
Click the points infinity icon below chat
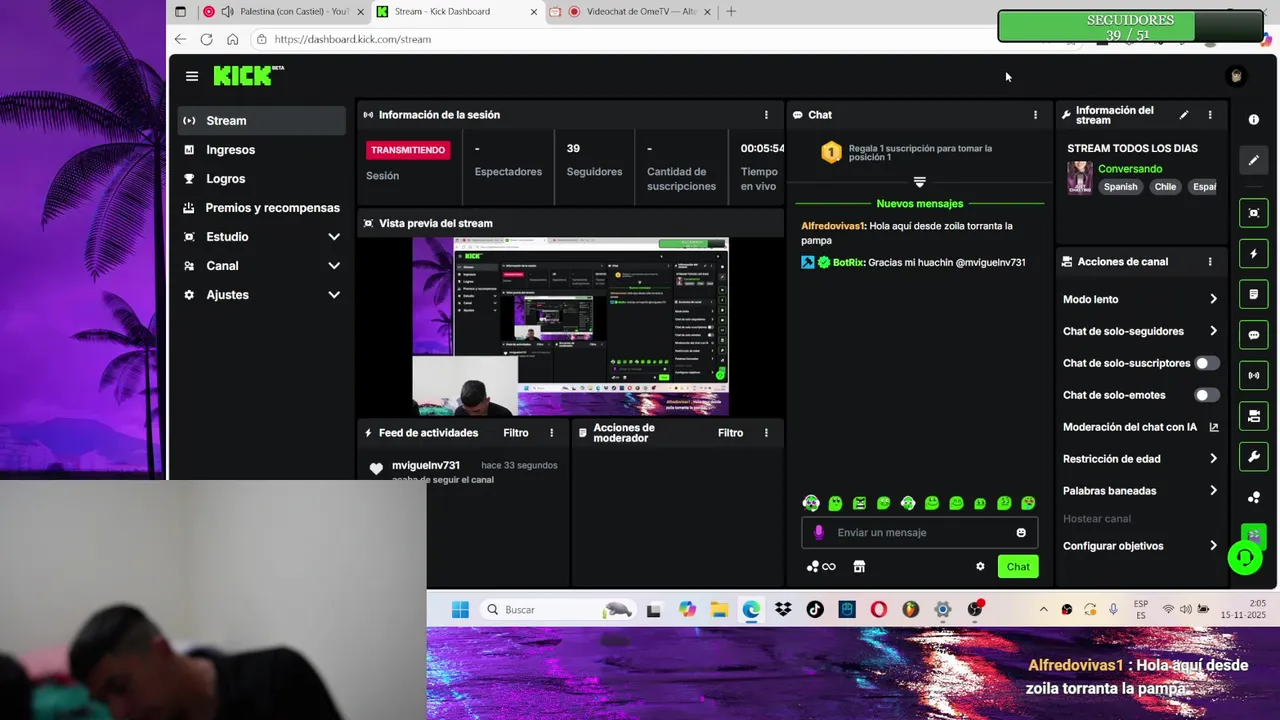tap(821, 567)
